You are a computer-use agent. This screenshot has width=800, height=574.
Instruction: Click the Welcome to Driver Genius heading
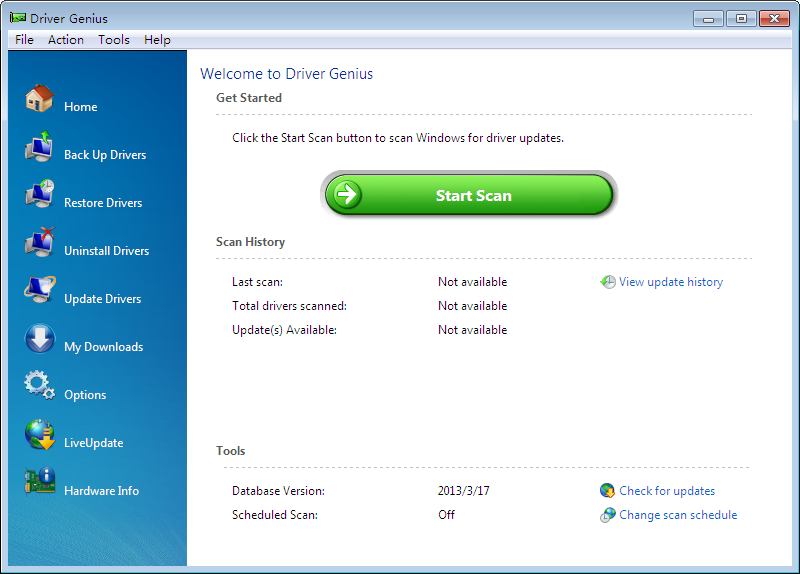tap(286, 73)
